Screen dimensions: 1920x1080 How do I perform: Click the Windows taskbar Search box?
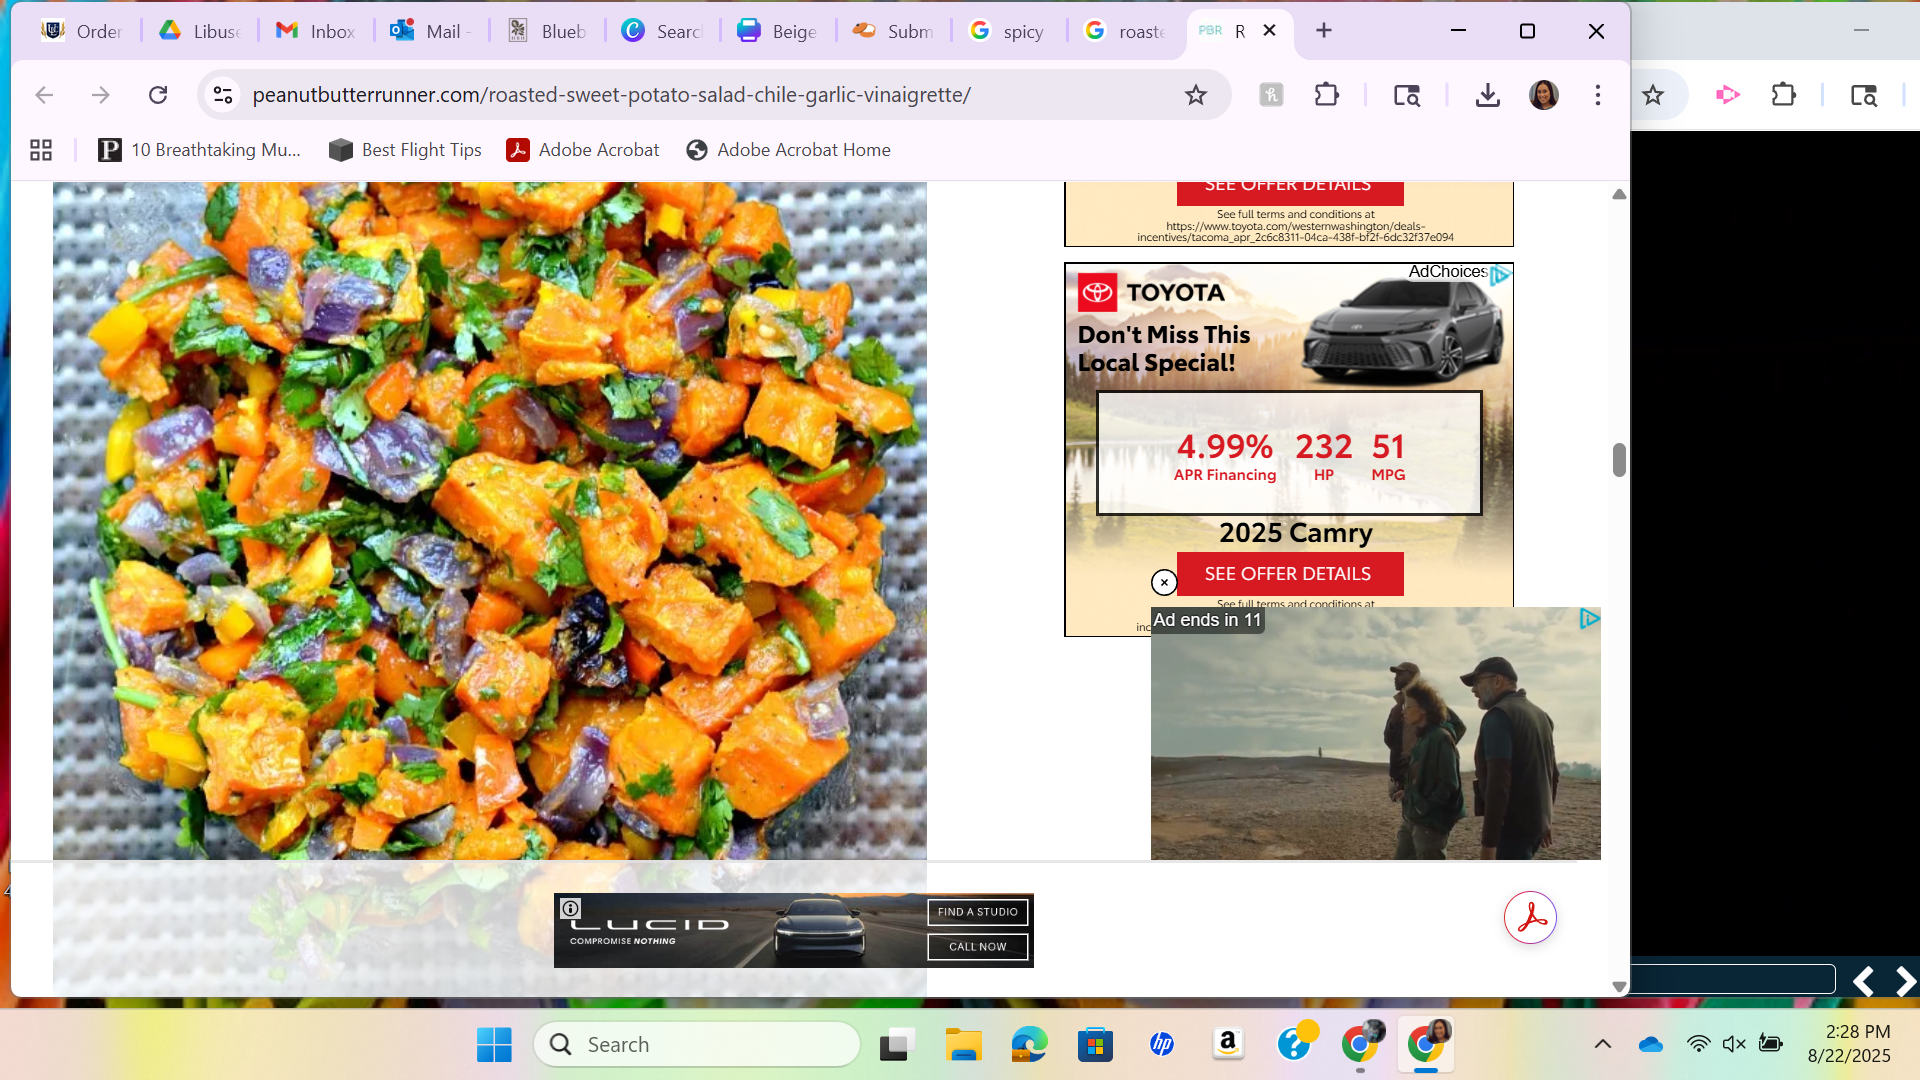[x=697, y=1044]
